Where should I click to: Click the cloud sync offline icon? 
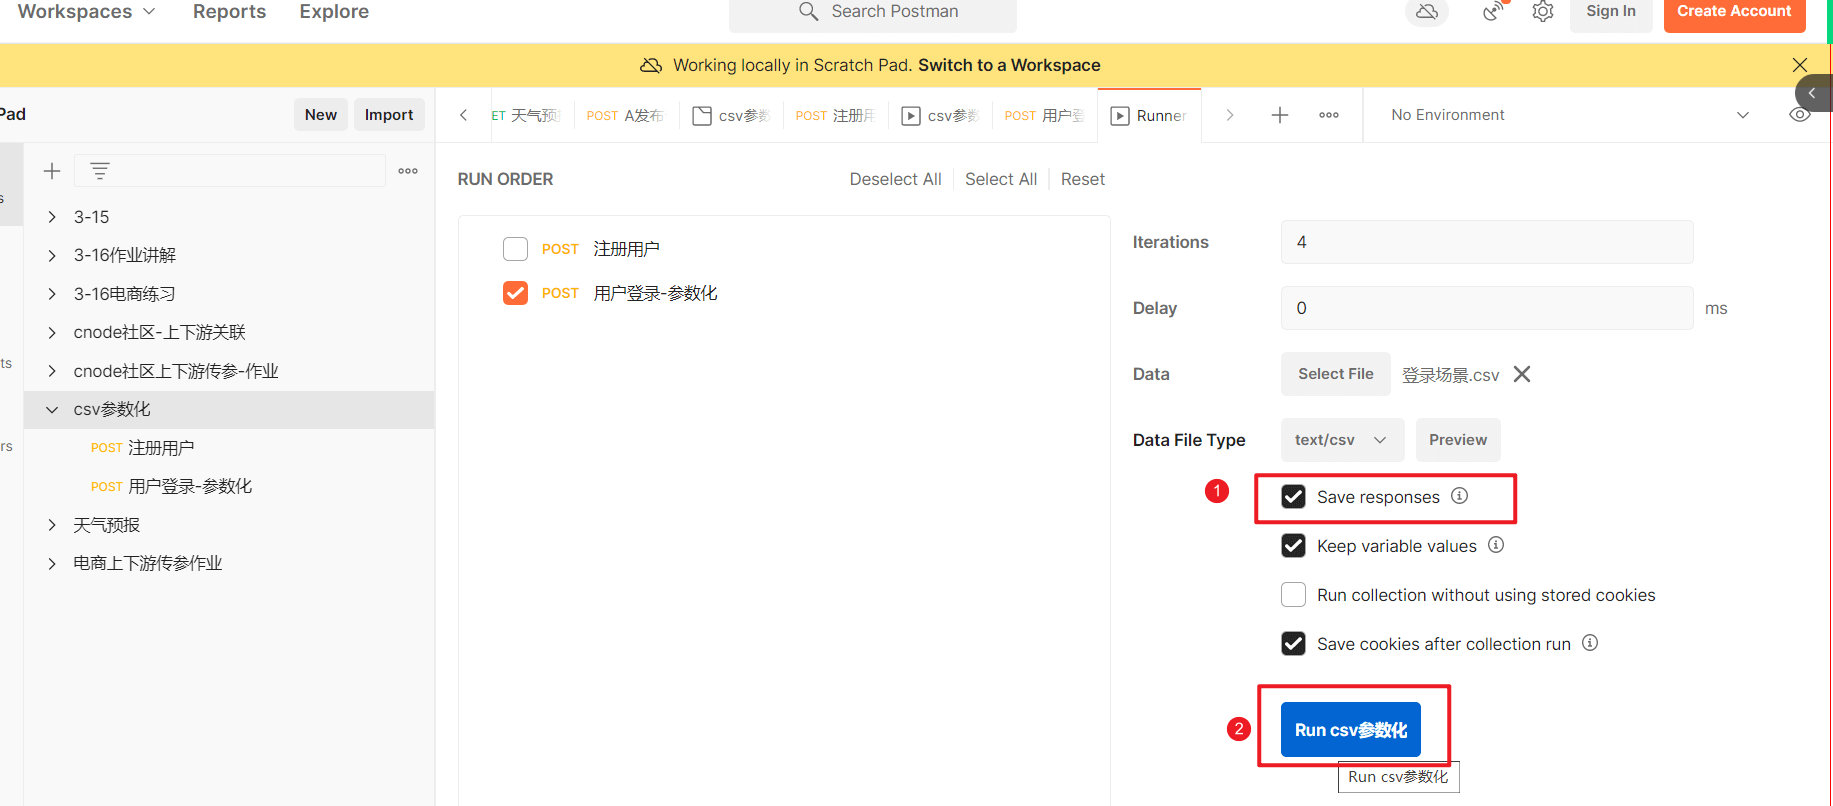pyautogui.click(x=1427, y=12)
